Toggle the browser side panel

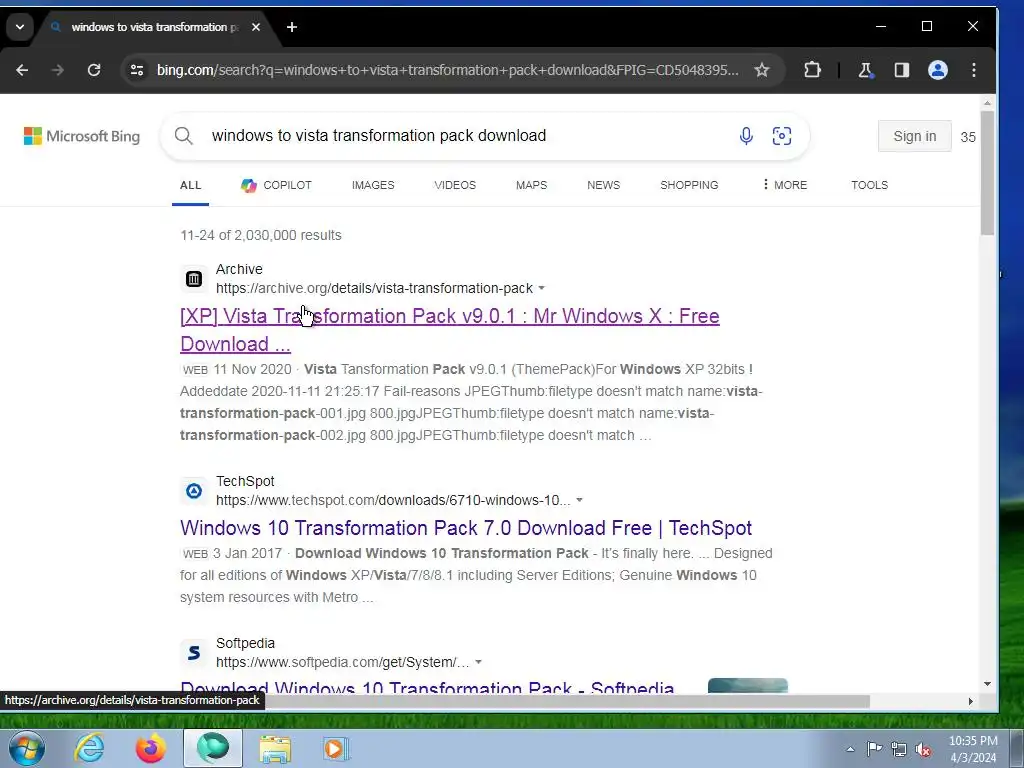click(x=902, y=70)
